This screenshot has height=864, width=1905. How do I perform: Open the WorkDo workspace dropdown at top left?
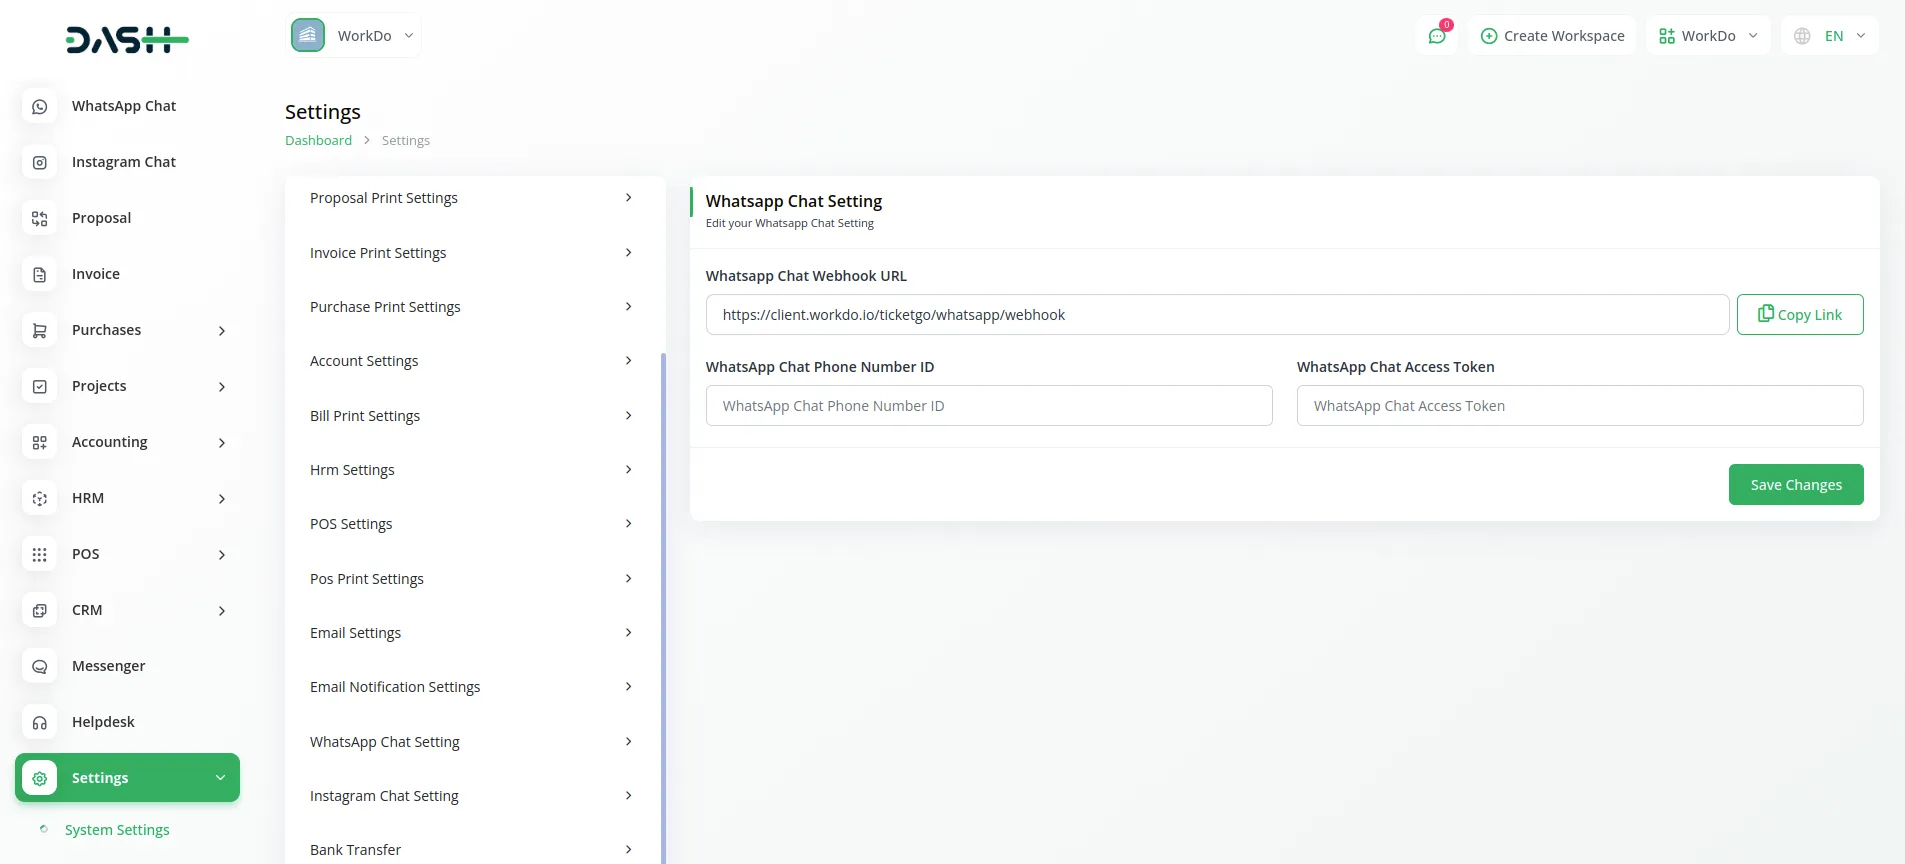(x=354, y=36)
